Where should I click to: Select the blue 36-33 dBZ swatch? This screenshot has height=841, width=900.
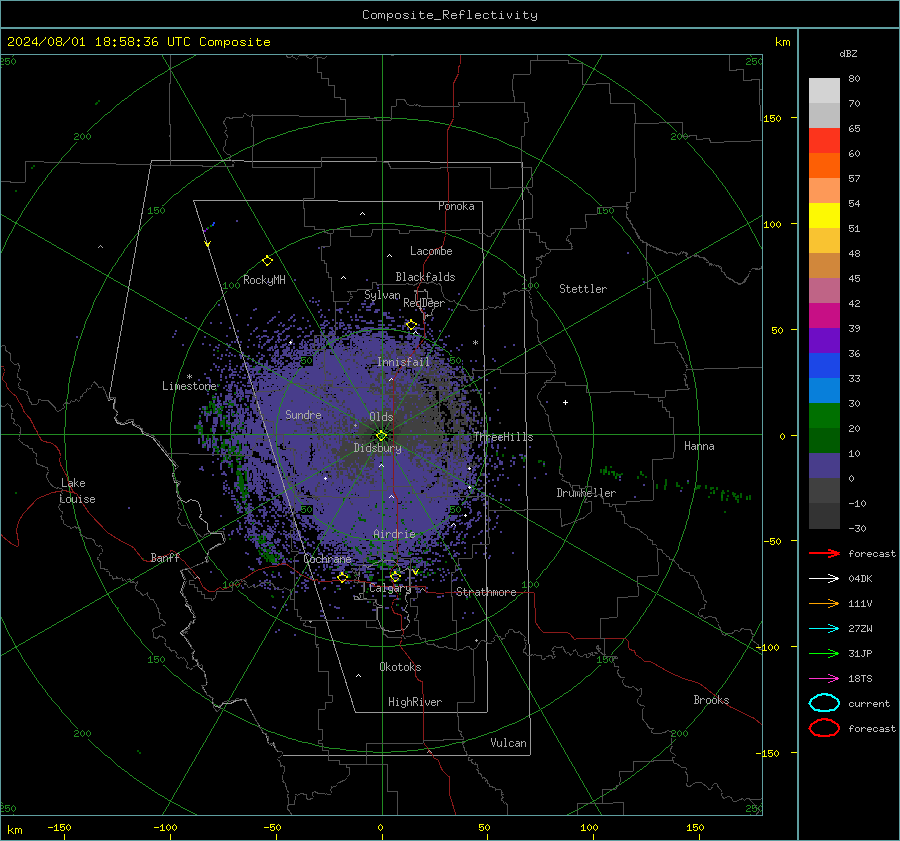(x=824, y=365)
